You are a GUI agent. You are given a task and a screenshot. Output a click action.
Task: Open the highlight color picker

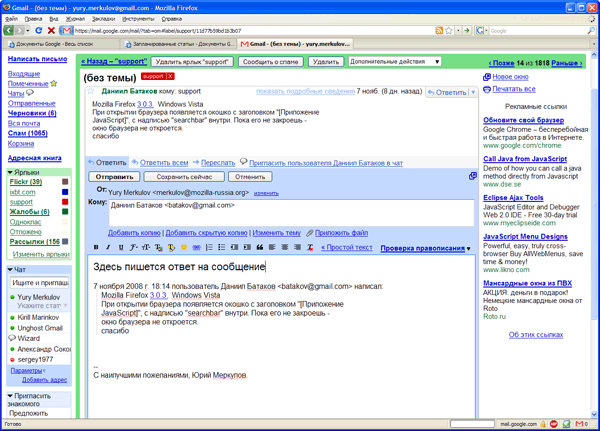[x=171, y=247]
